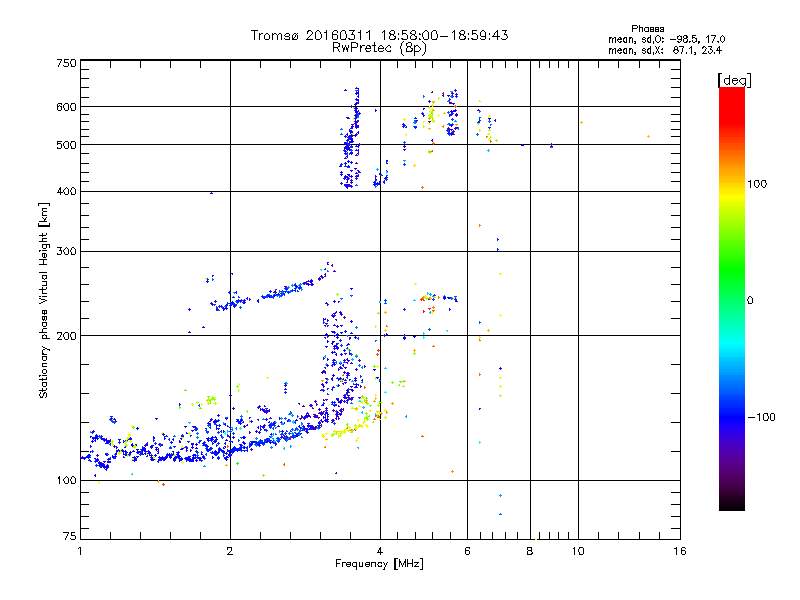Viewport: 800px width, 600px height.
Task: Click the '300' height axis tick label
Action: (x=66, y=252)
